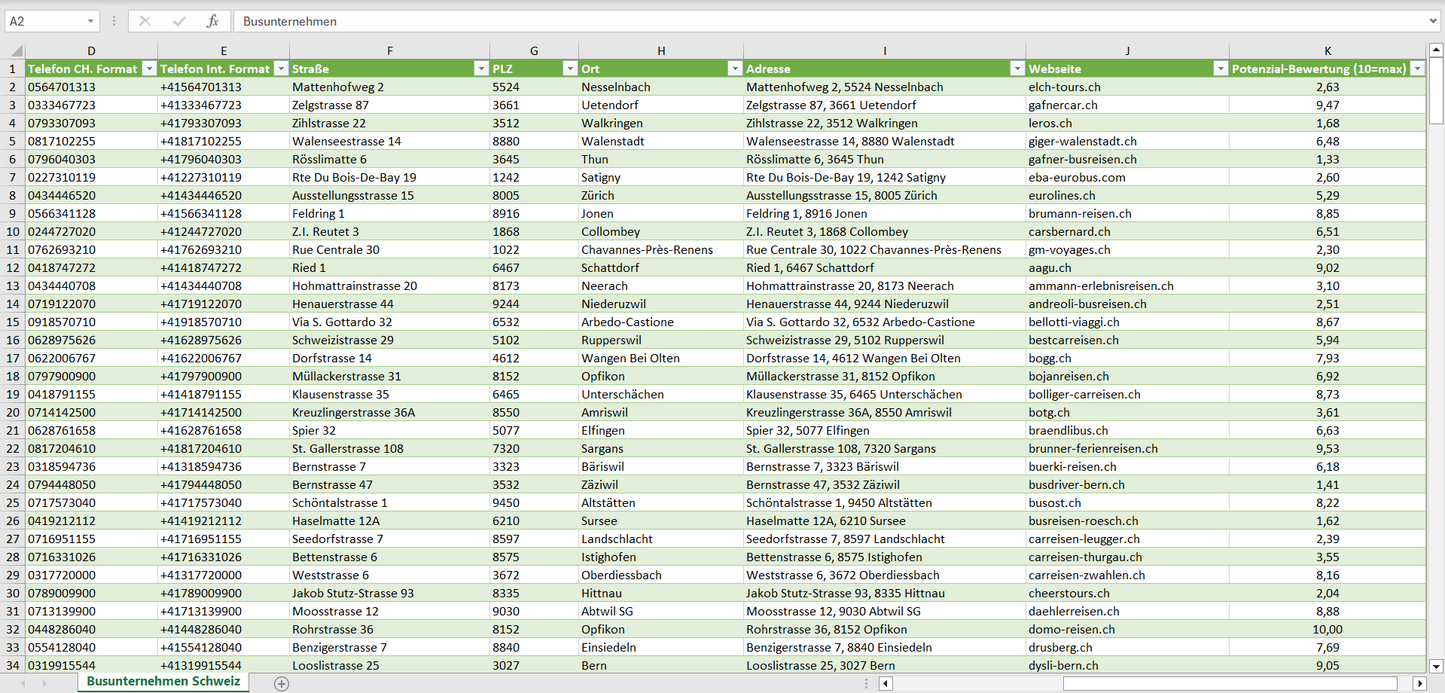Select row 12 header

[x=12, y=268]
